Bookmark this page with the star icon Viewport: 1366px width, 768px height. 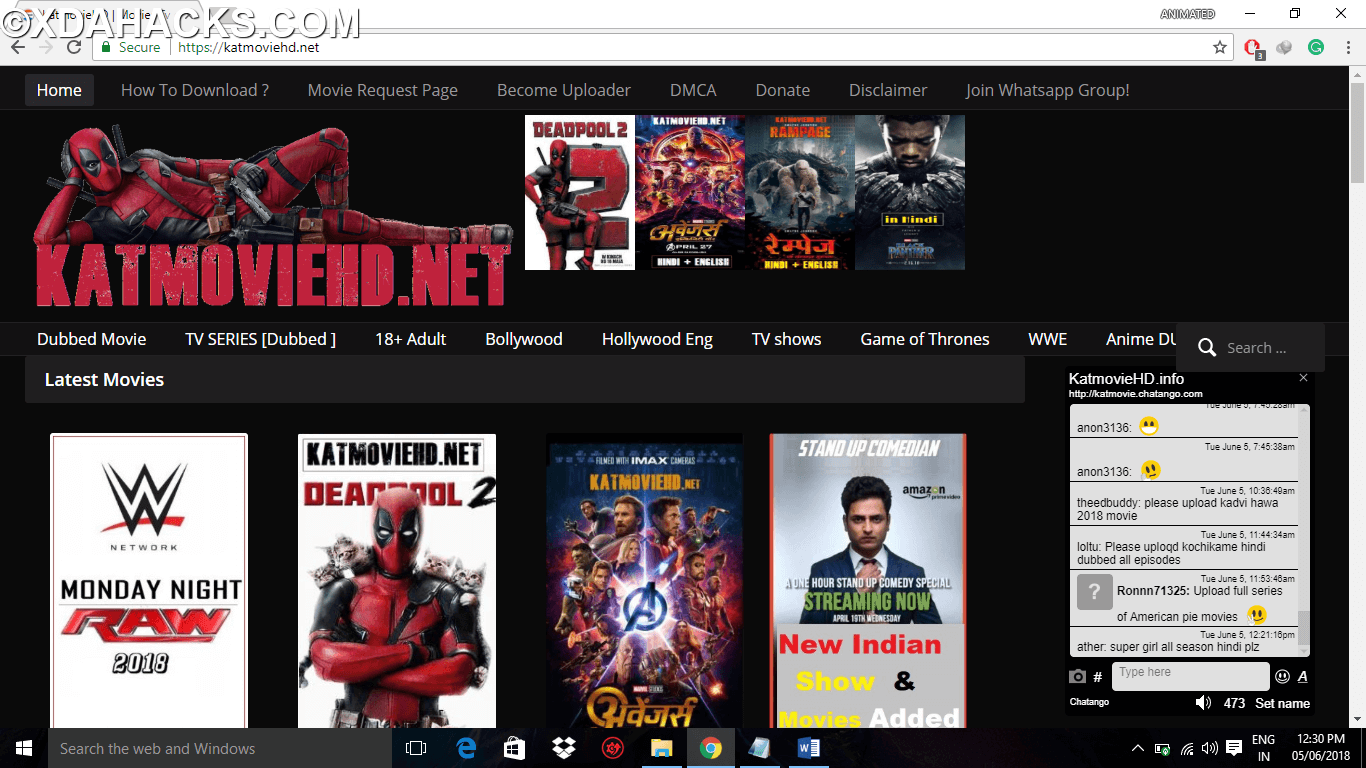[x=1220, y=47]
